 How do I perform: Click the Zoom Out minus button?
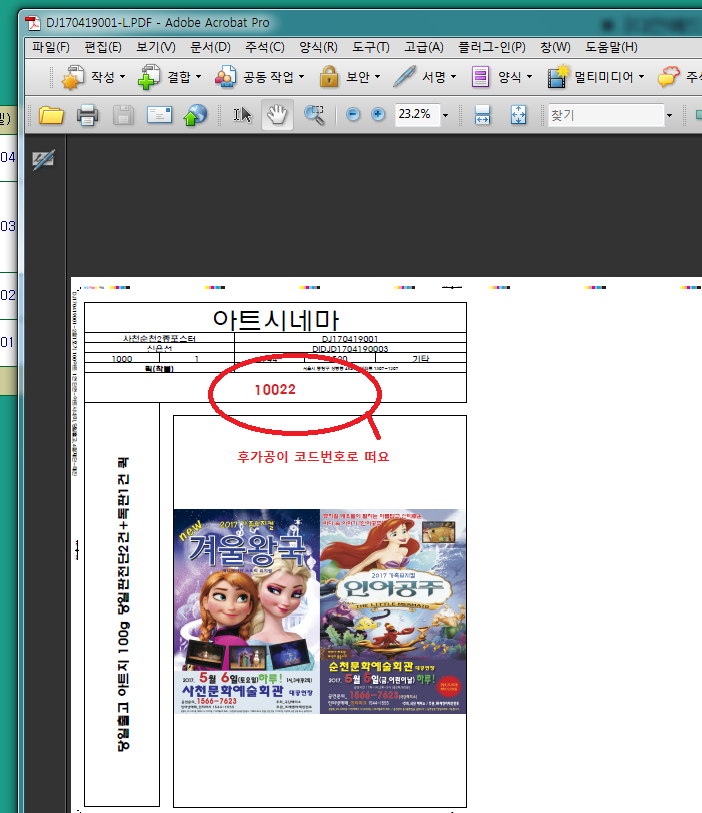tap(353, 115)
